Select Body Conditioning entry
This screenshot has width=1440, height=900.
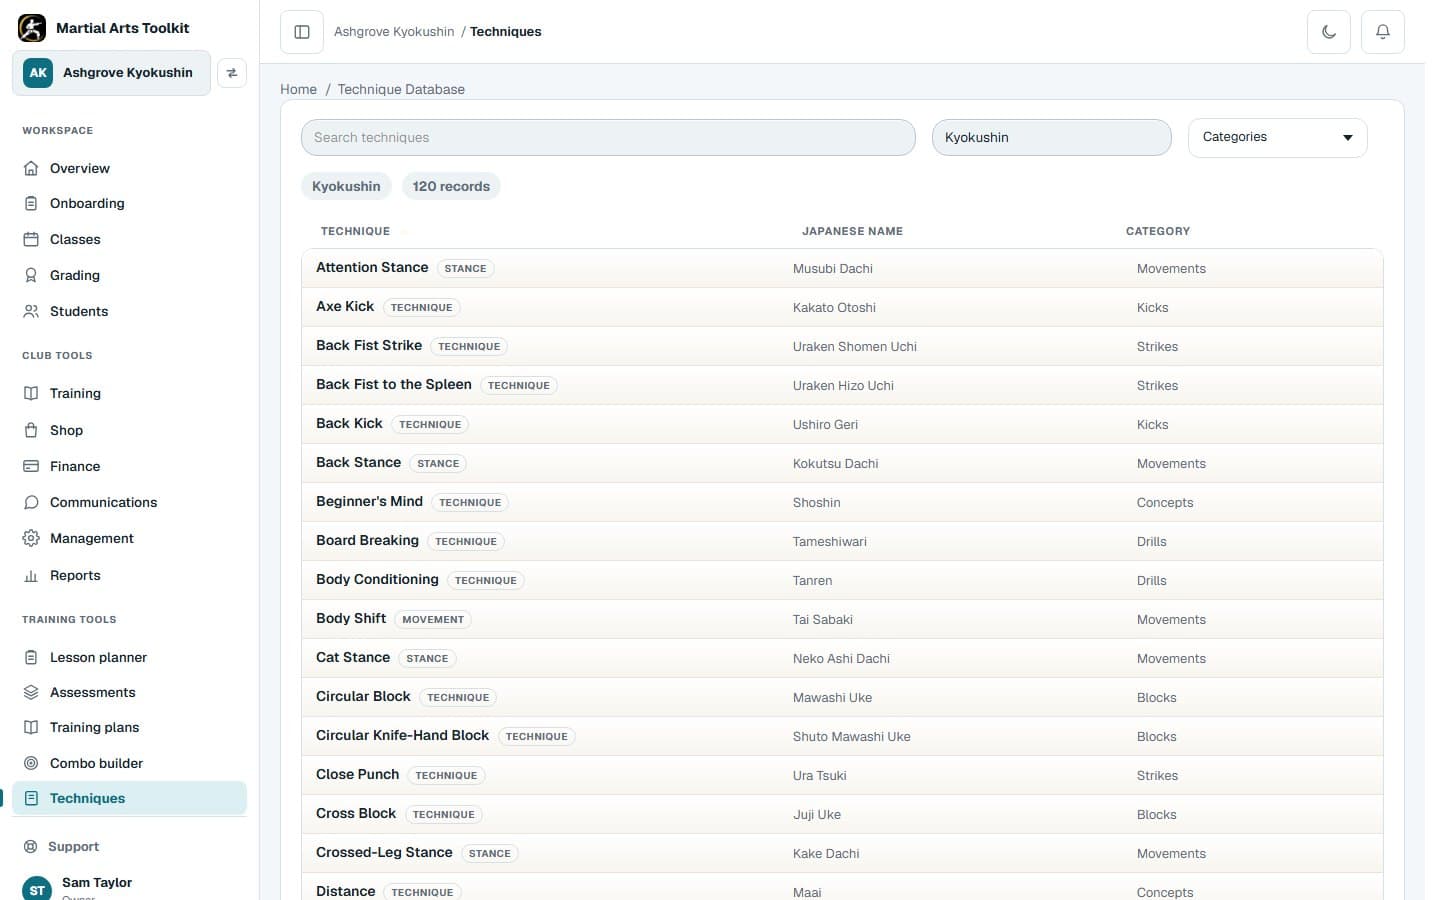[x=377, y=579]
